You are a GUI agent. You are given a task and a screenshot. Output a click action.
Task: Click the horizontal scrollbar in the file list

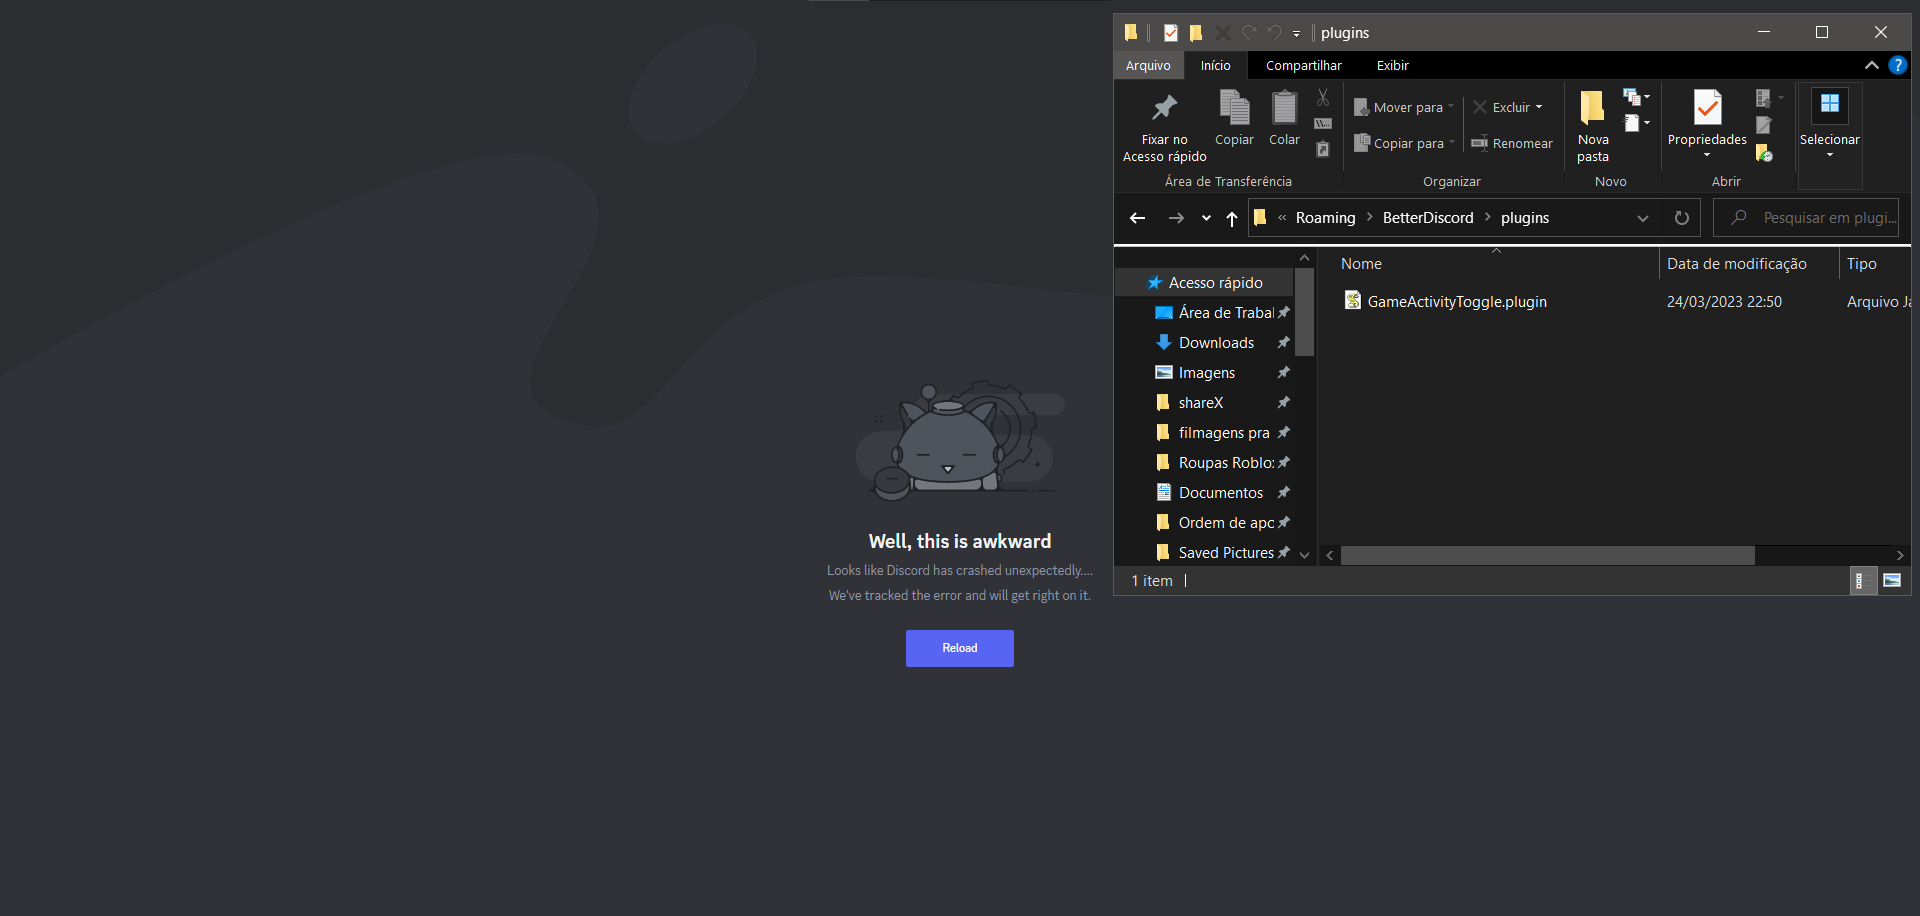(1547, 555)
